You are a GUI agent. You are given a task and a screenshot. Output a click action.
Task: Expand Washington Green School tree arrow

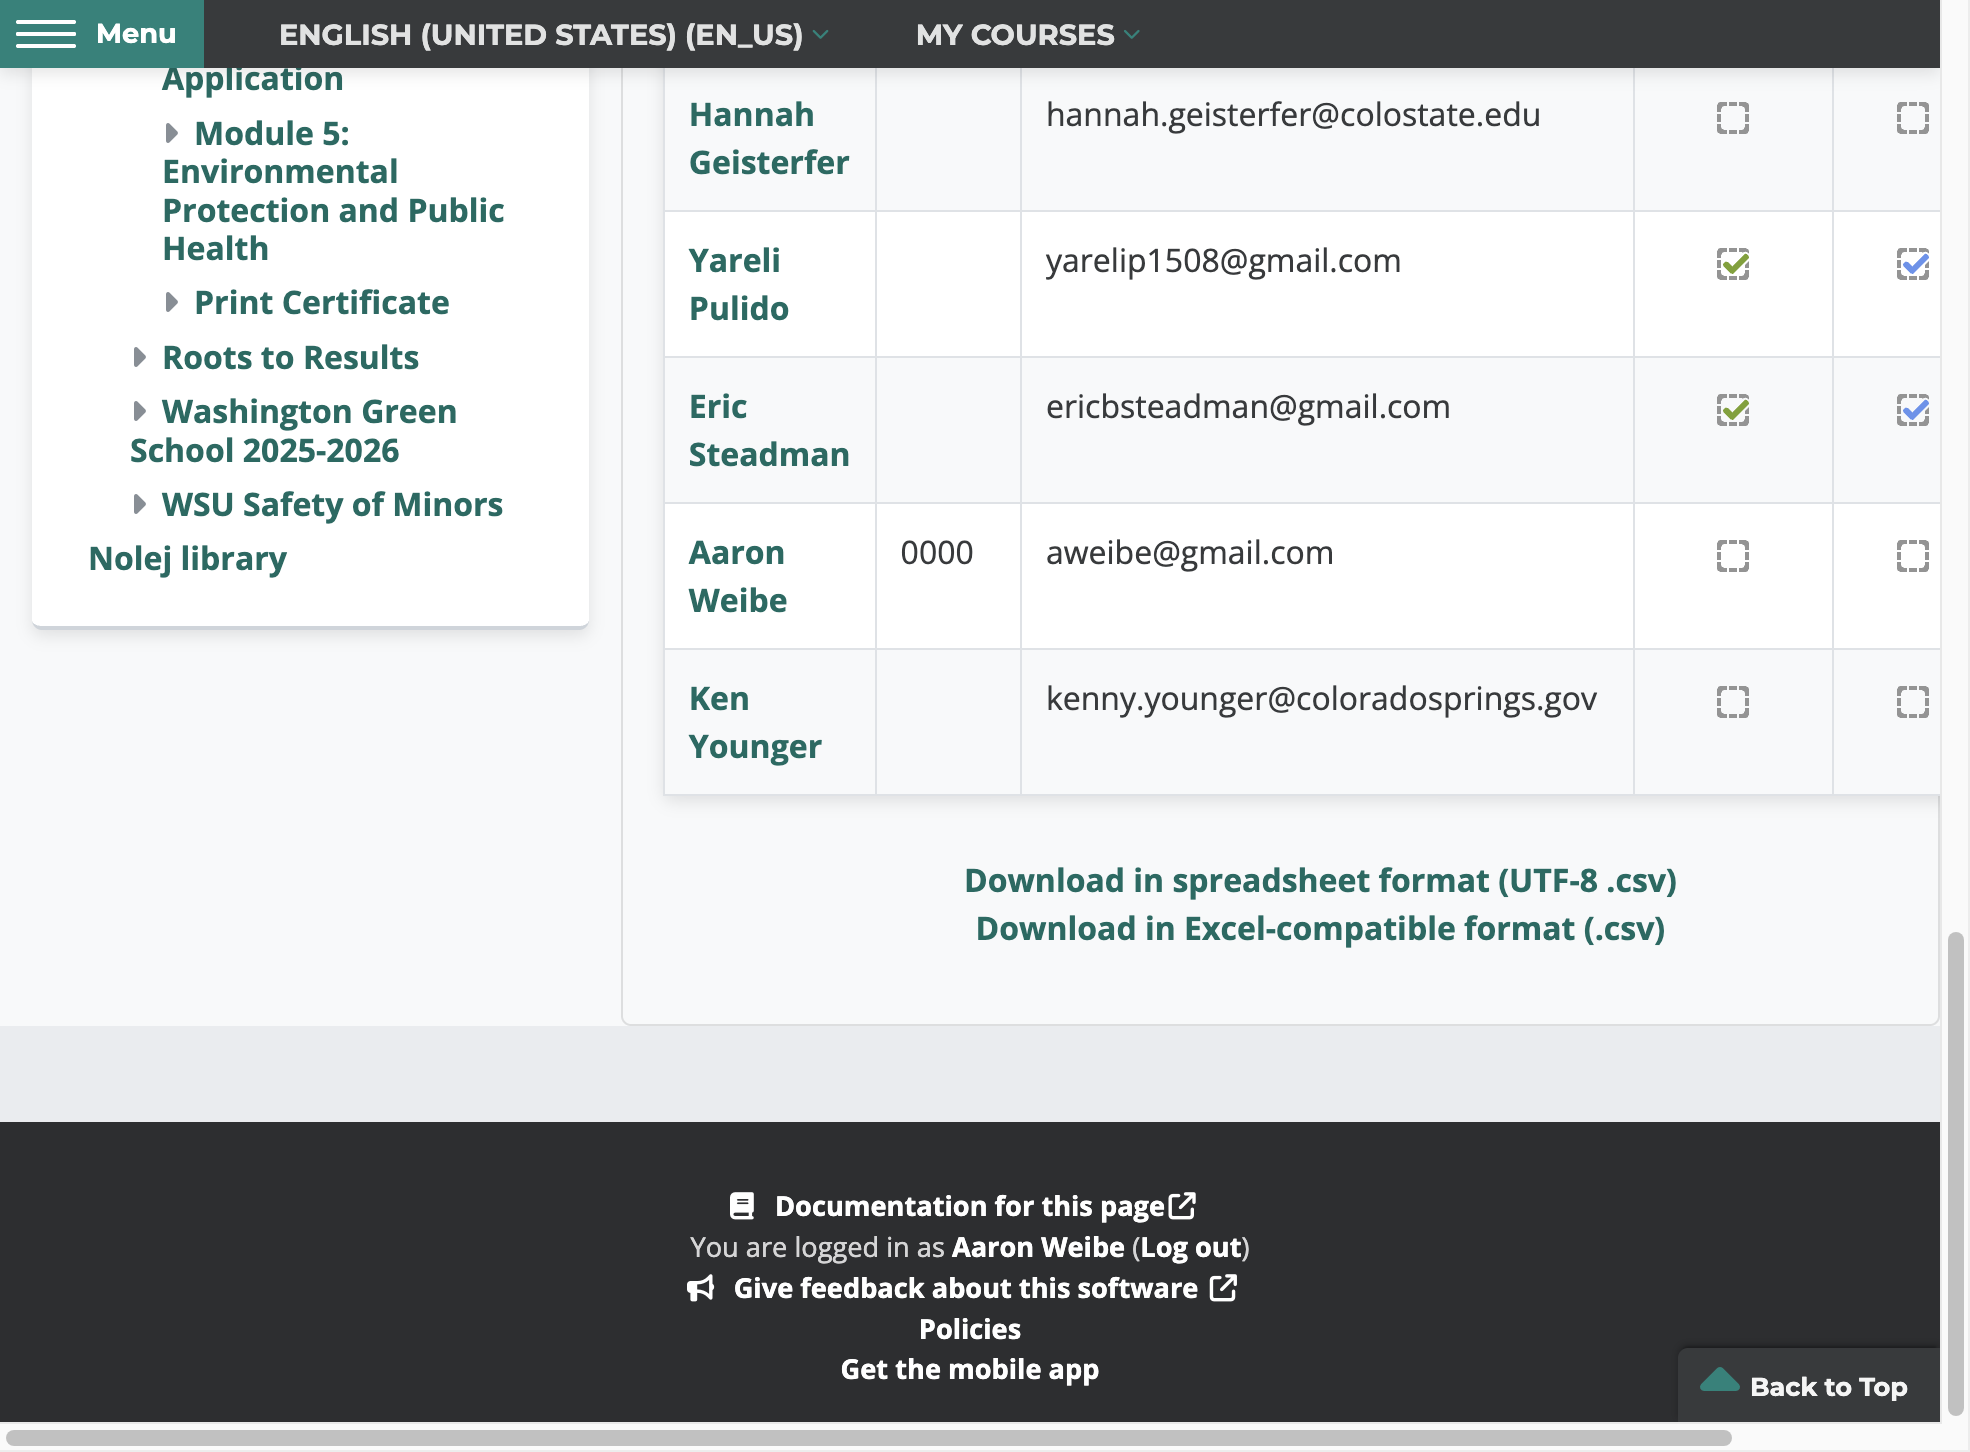[x=140, y=411]
